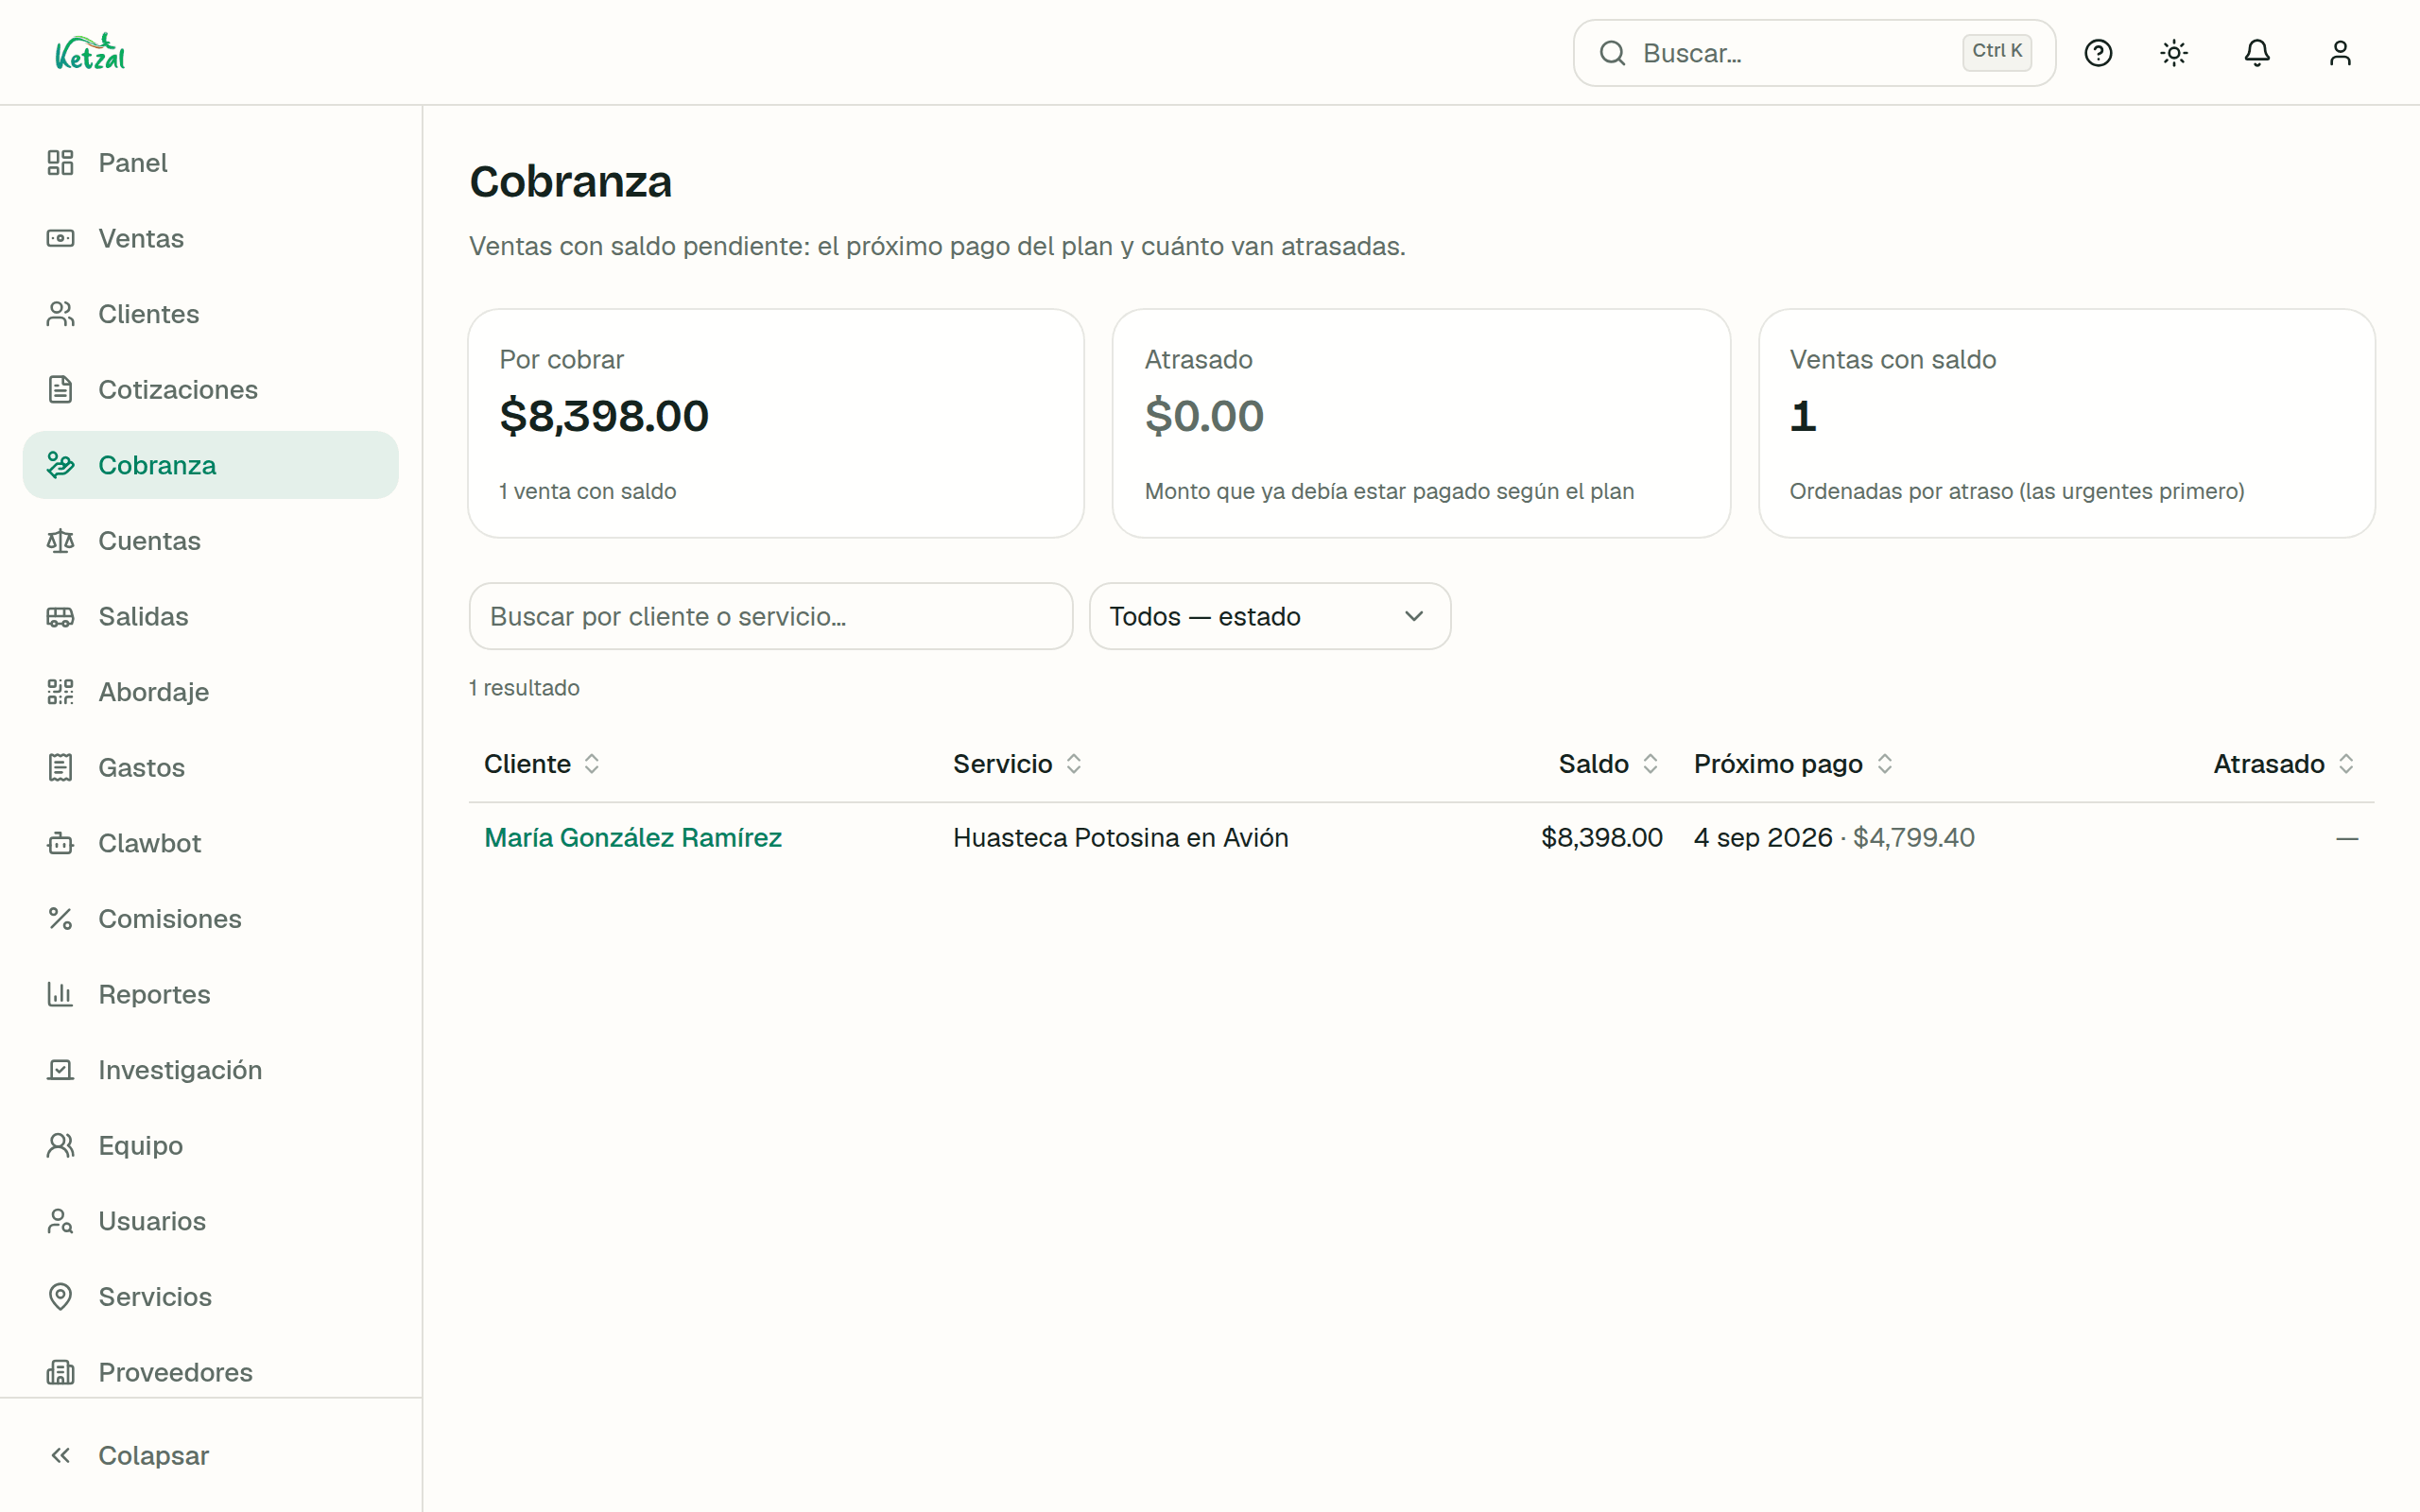The height and width of the screenshot is (1512, 2420).
Task: Focus the Buscar por cliente o servicio field
Action: click(771, 616)
